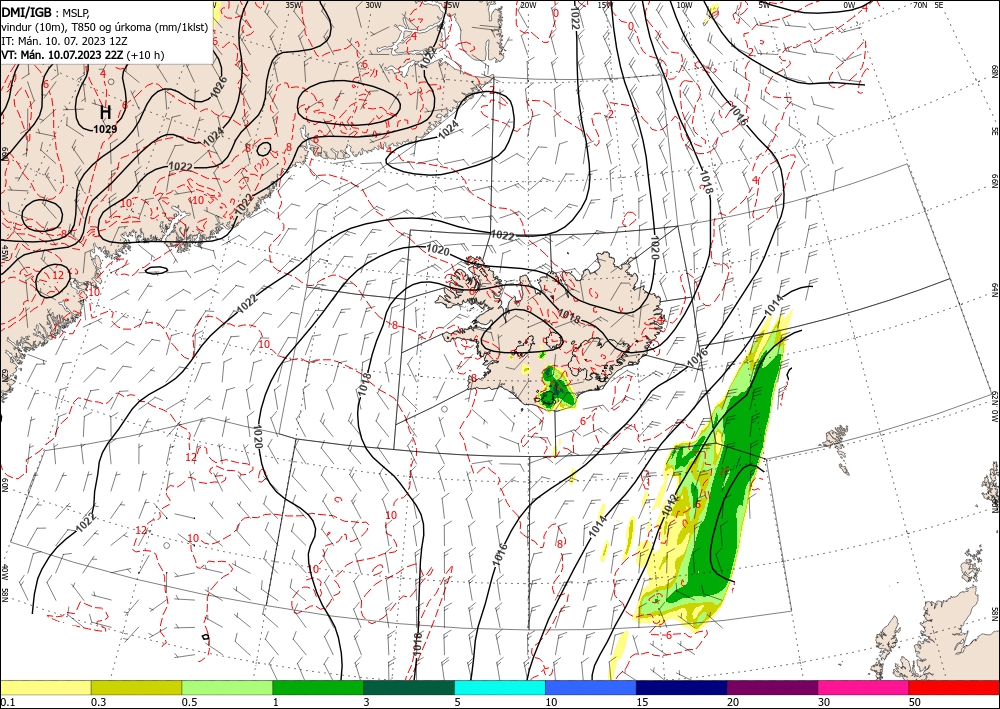Pick the light green 0.5–1 legend band
This screenshot has width=1000, height=709.
[x=227, y=687]
